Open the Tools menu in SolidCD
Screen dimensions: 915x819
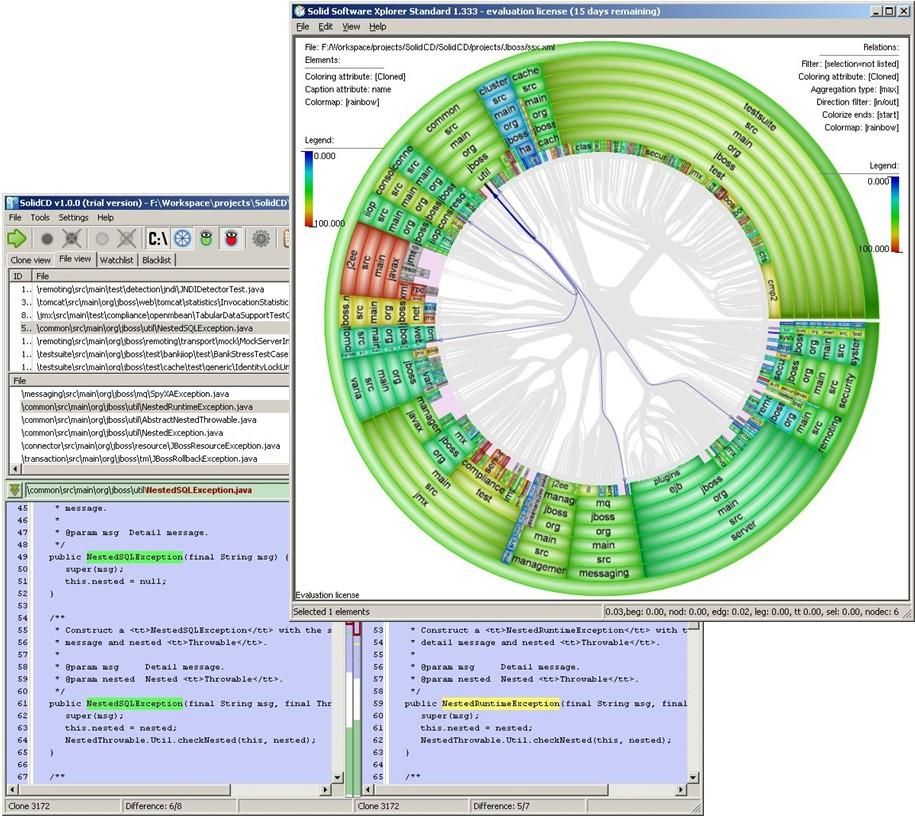40,218
